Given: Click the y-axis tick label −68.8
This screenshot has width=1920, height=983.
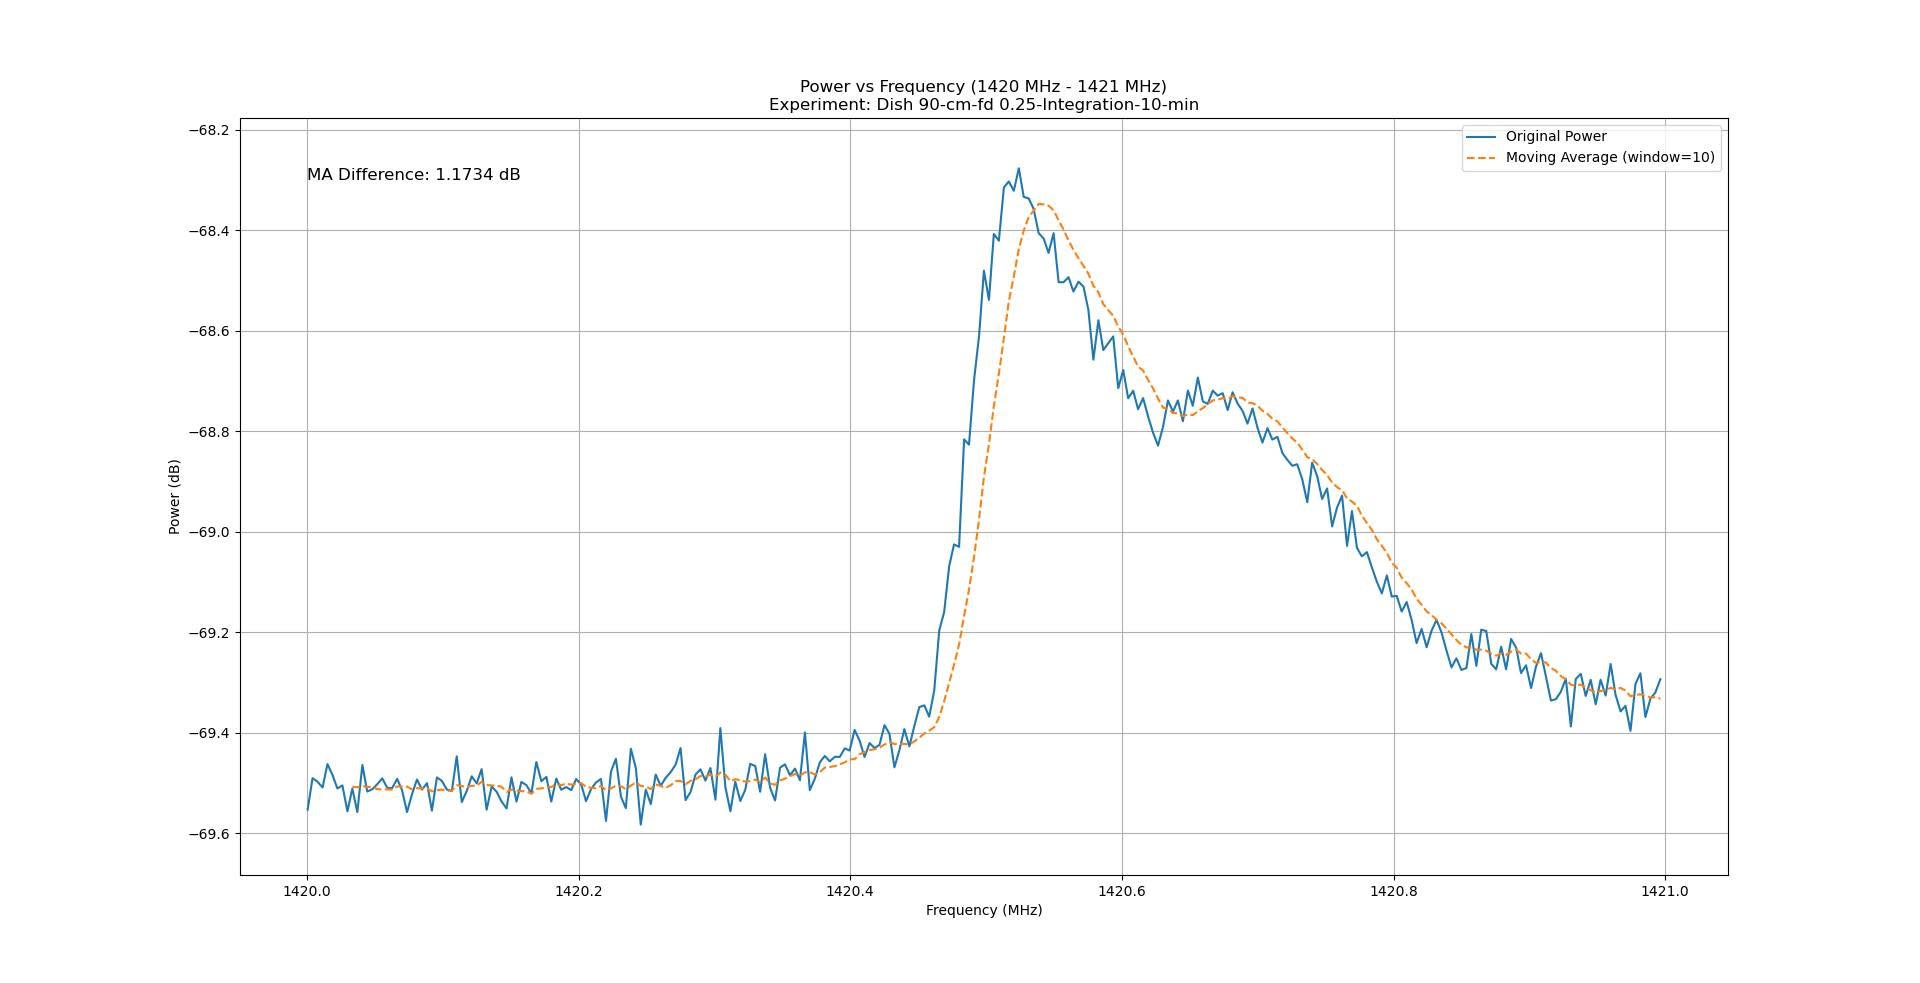Looking at the screenshot, I should (208, 432).
